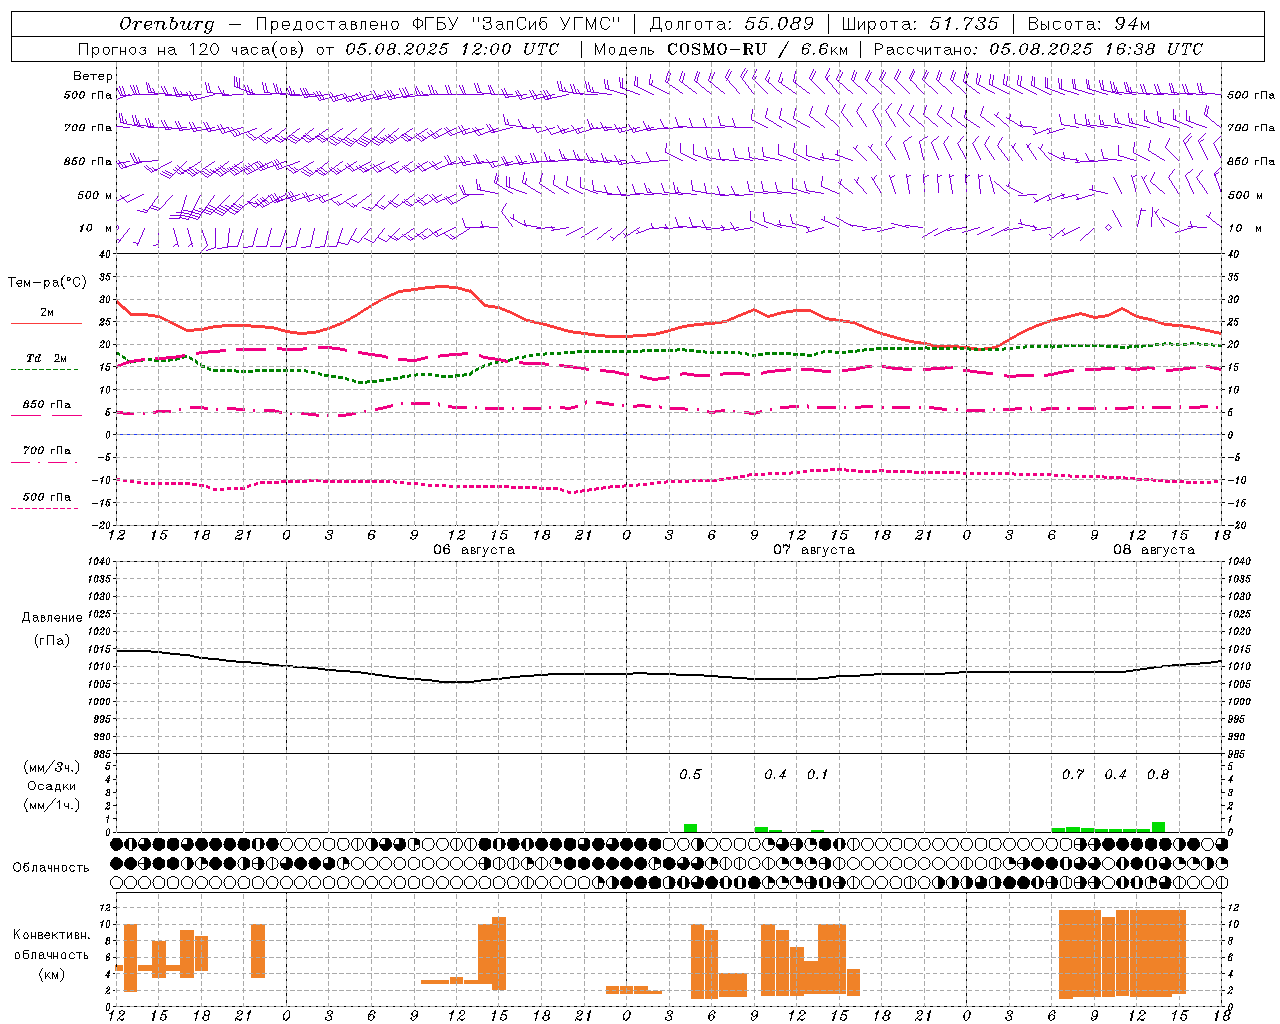
Task: Click the Осадки panel label
Action: coord(52,786)
